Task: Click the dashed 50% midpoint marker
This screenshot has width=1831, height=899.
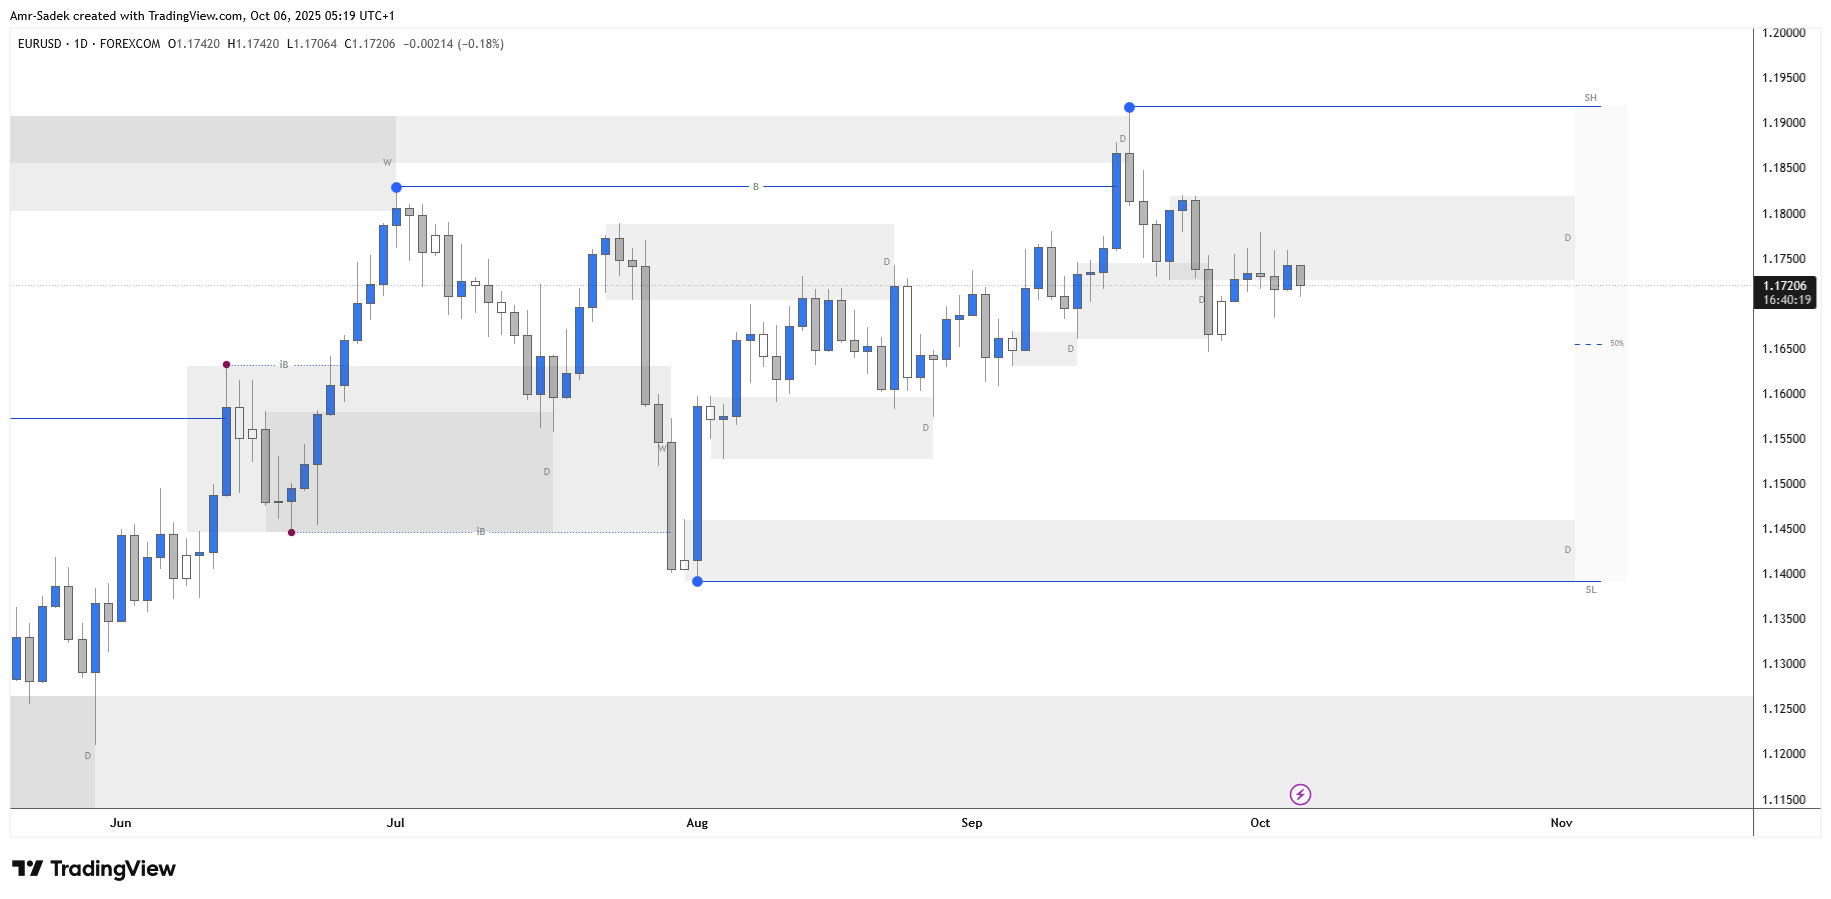Action: (1588, 344)
